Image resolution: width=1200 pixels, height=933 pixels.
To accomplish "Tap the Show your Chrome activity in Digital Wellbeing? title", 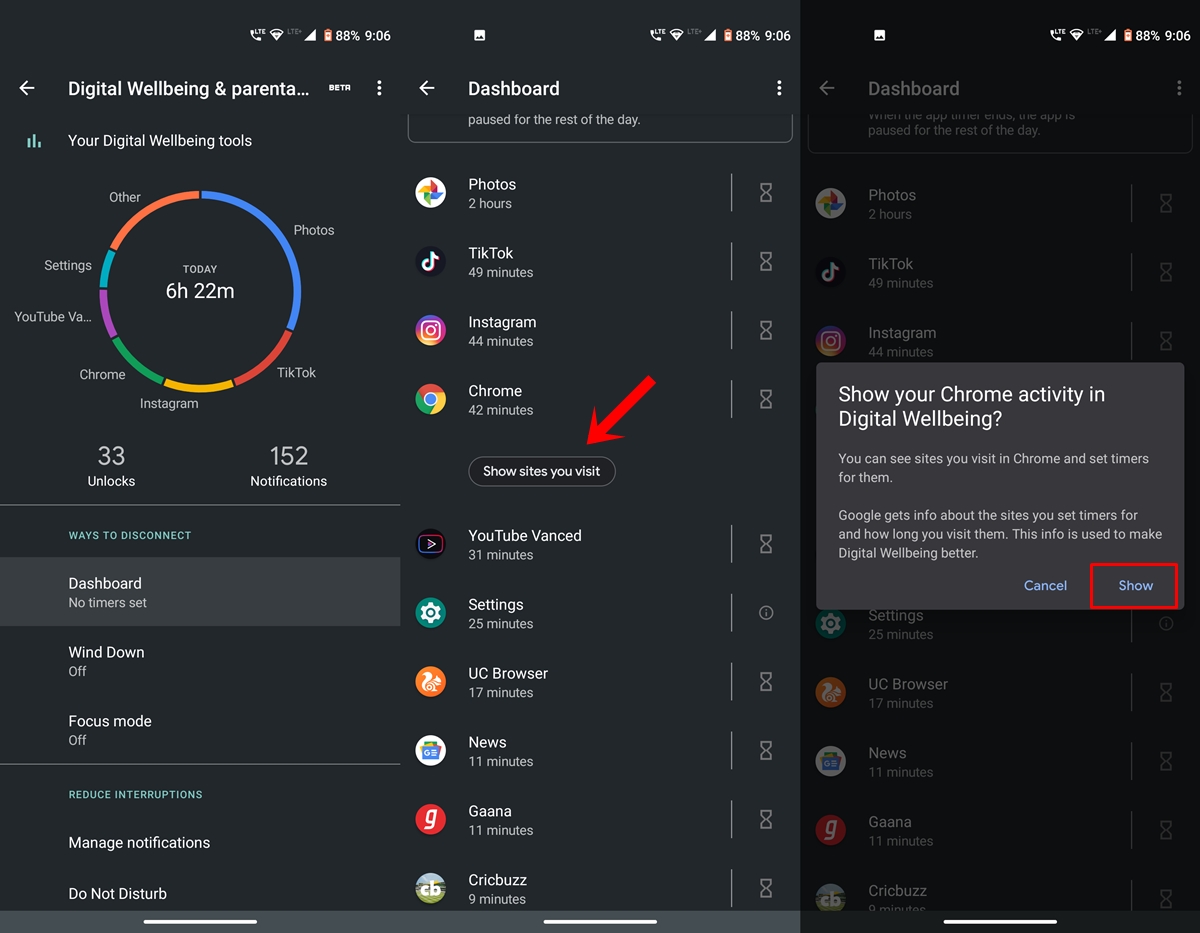I will click(x=972, y=406).
